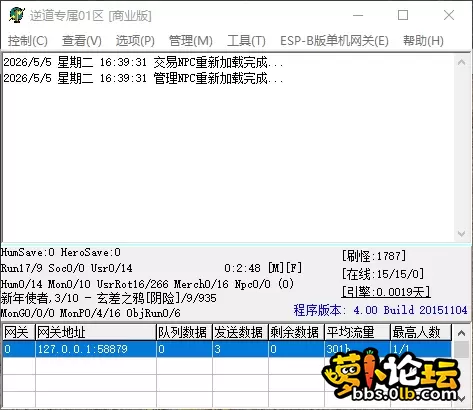
Task: Click the sent data cell showing 3
Action: 240,349
